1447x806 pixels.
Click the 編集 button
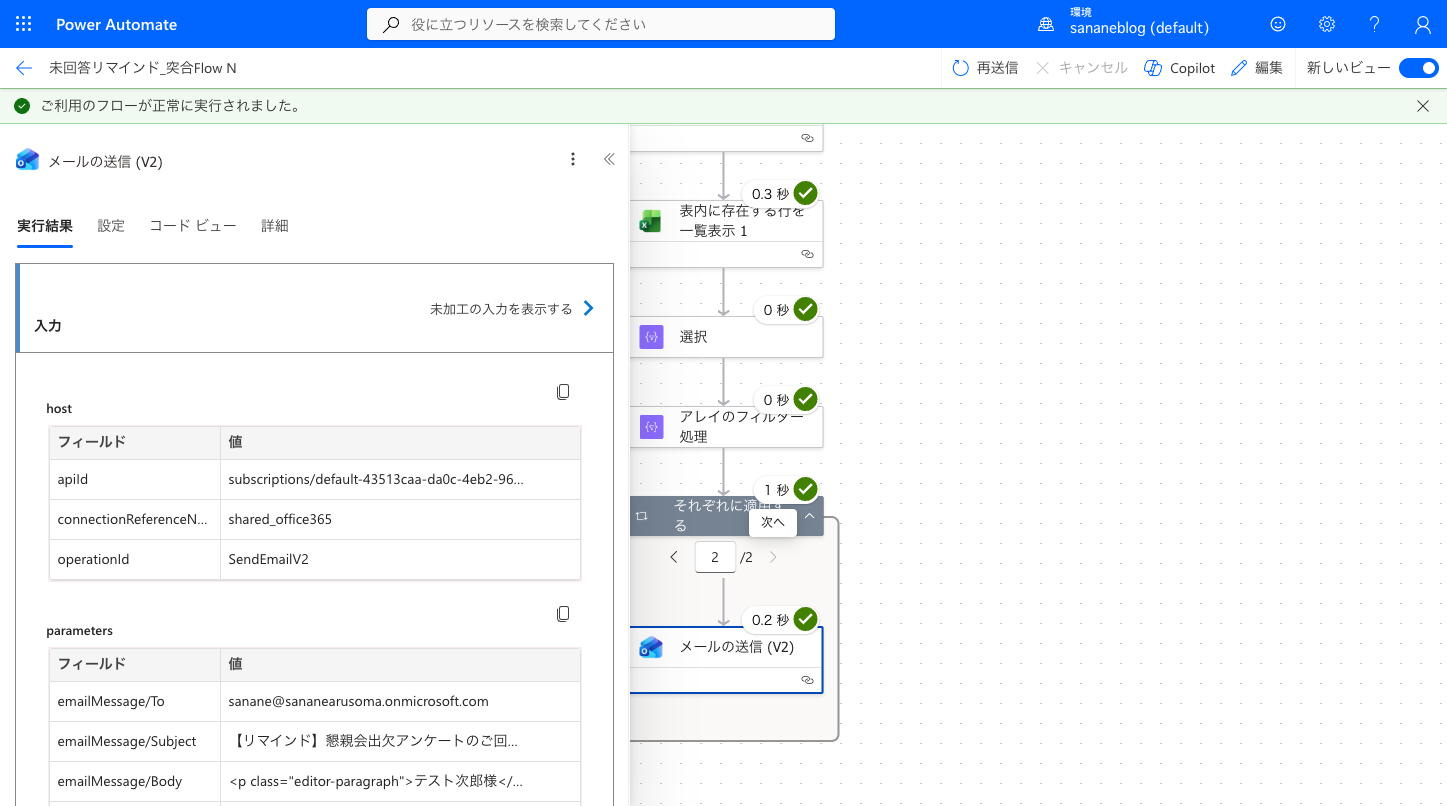[x=1257, y=68]
